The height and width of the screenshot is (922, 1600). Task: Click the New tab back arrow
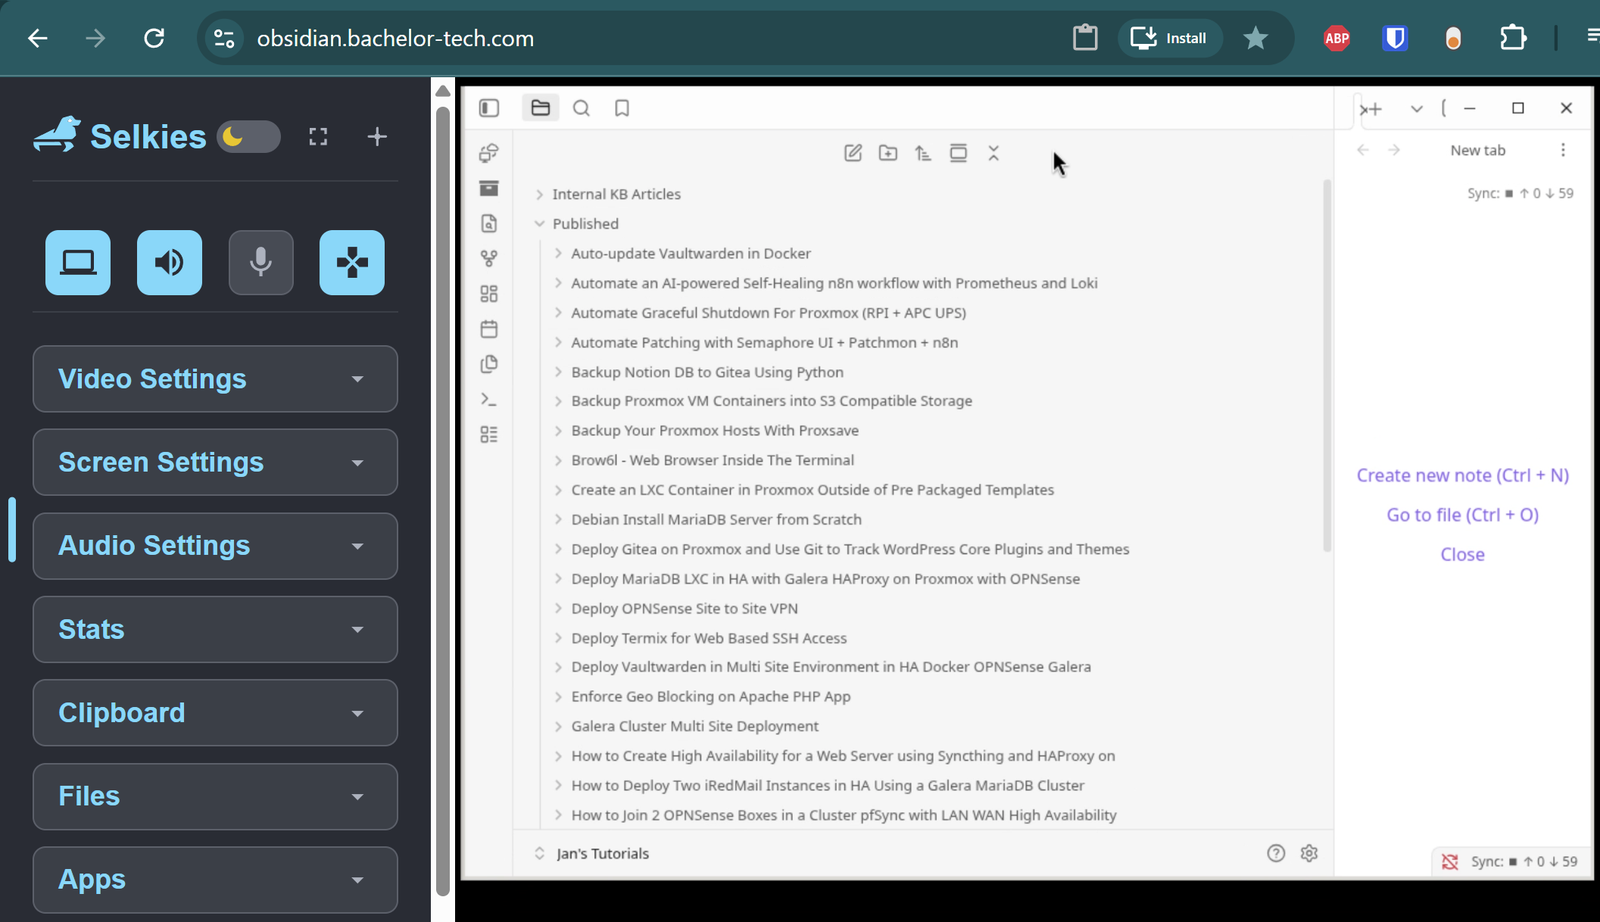tap(1363, 150)
